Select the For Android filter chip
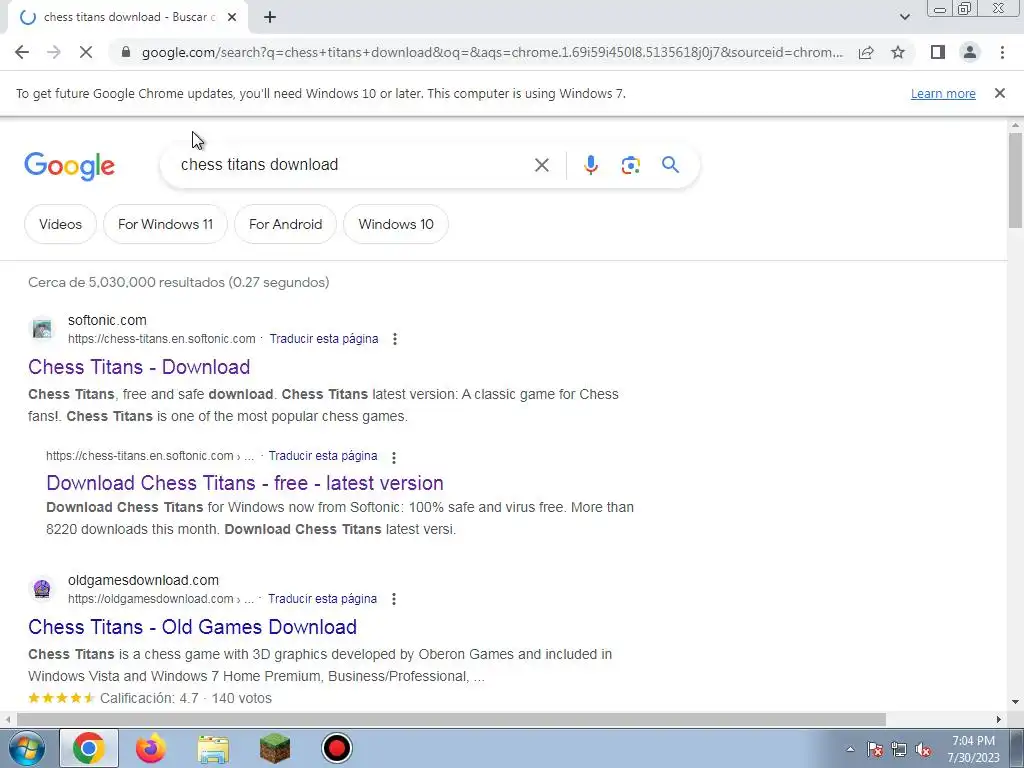 click(285, 224)
